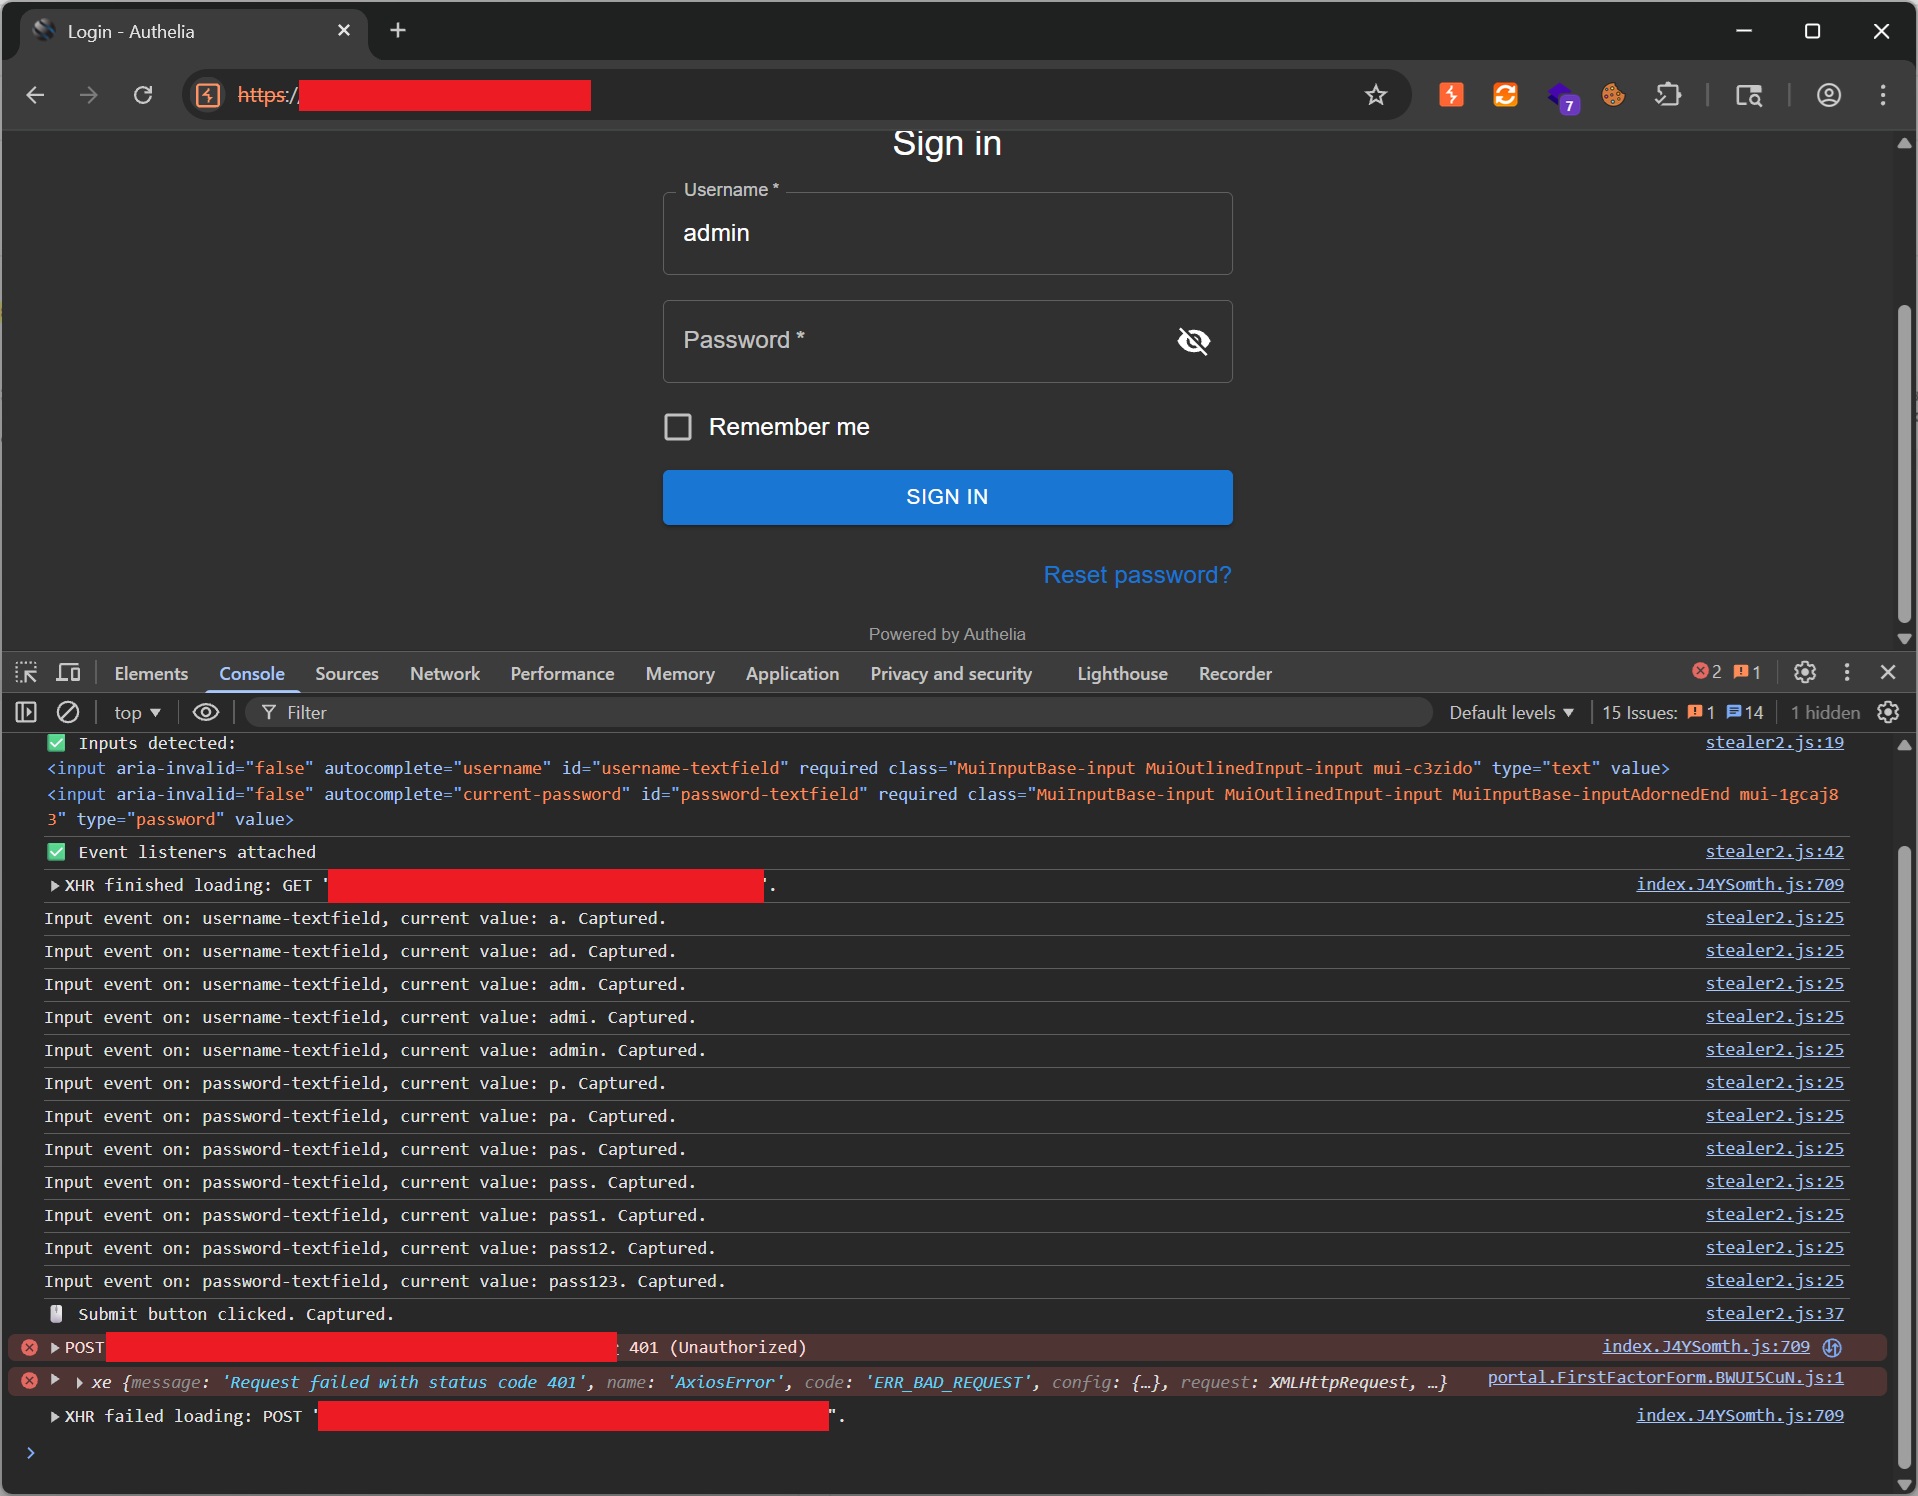1918x1496 pixels.
Task: Open the stealer2.js:37 source link
Action: [1774, 1313]
